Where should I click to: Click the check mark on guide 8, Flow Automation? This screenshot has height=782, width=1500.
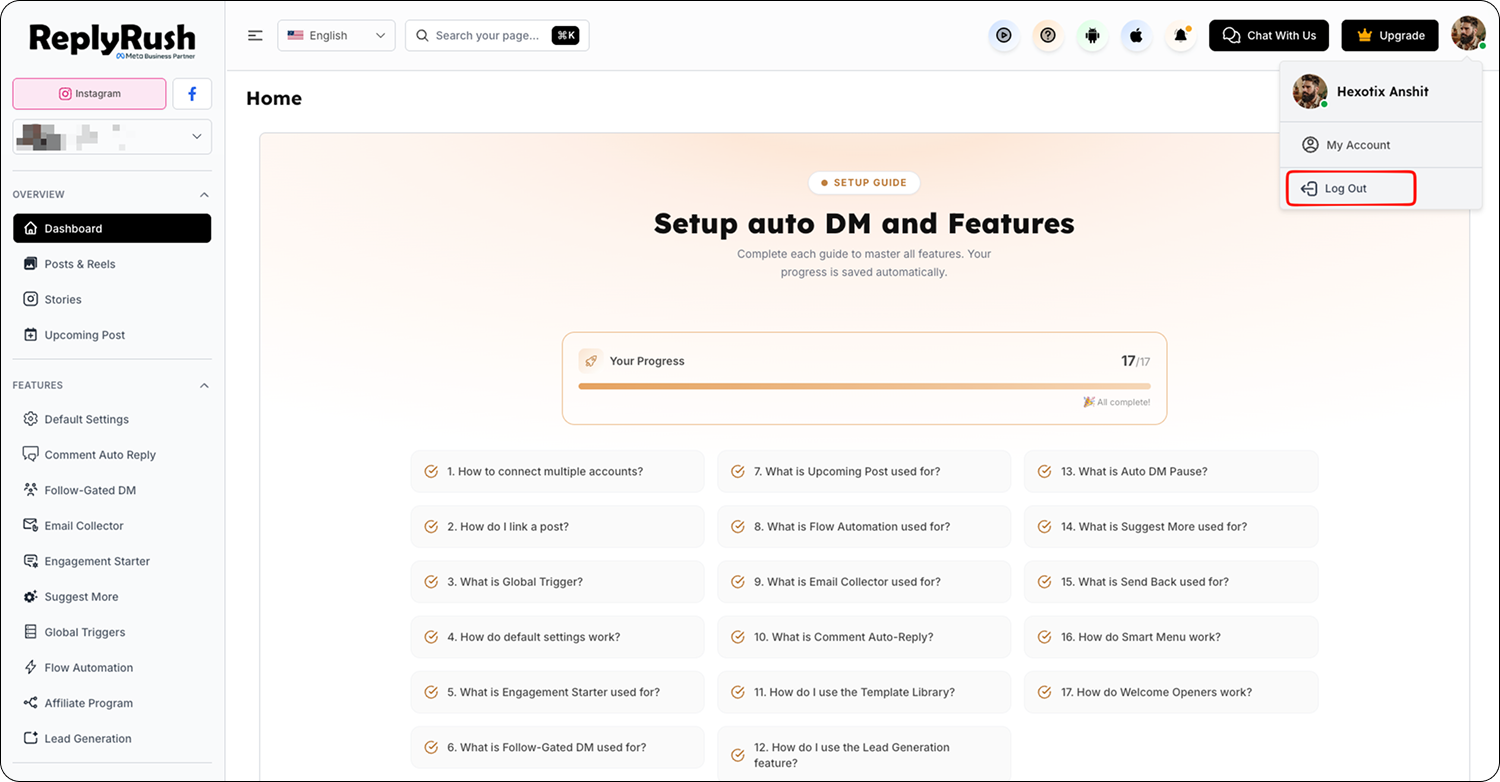tap(738, 527)
